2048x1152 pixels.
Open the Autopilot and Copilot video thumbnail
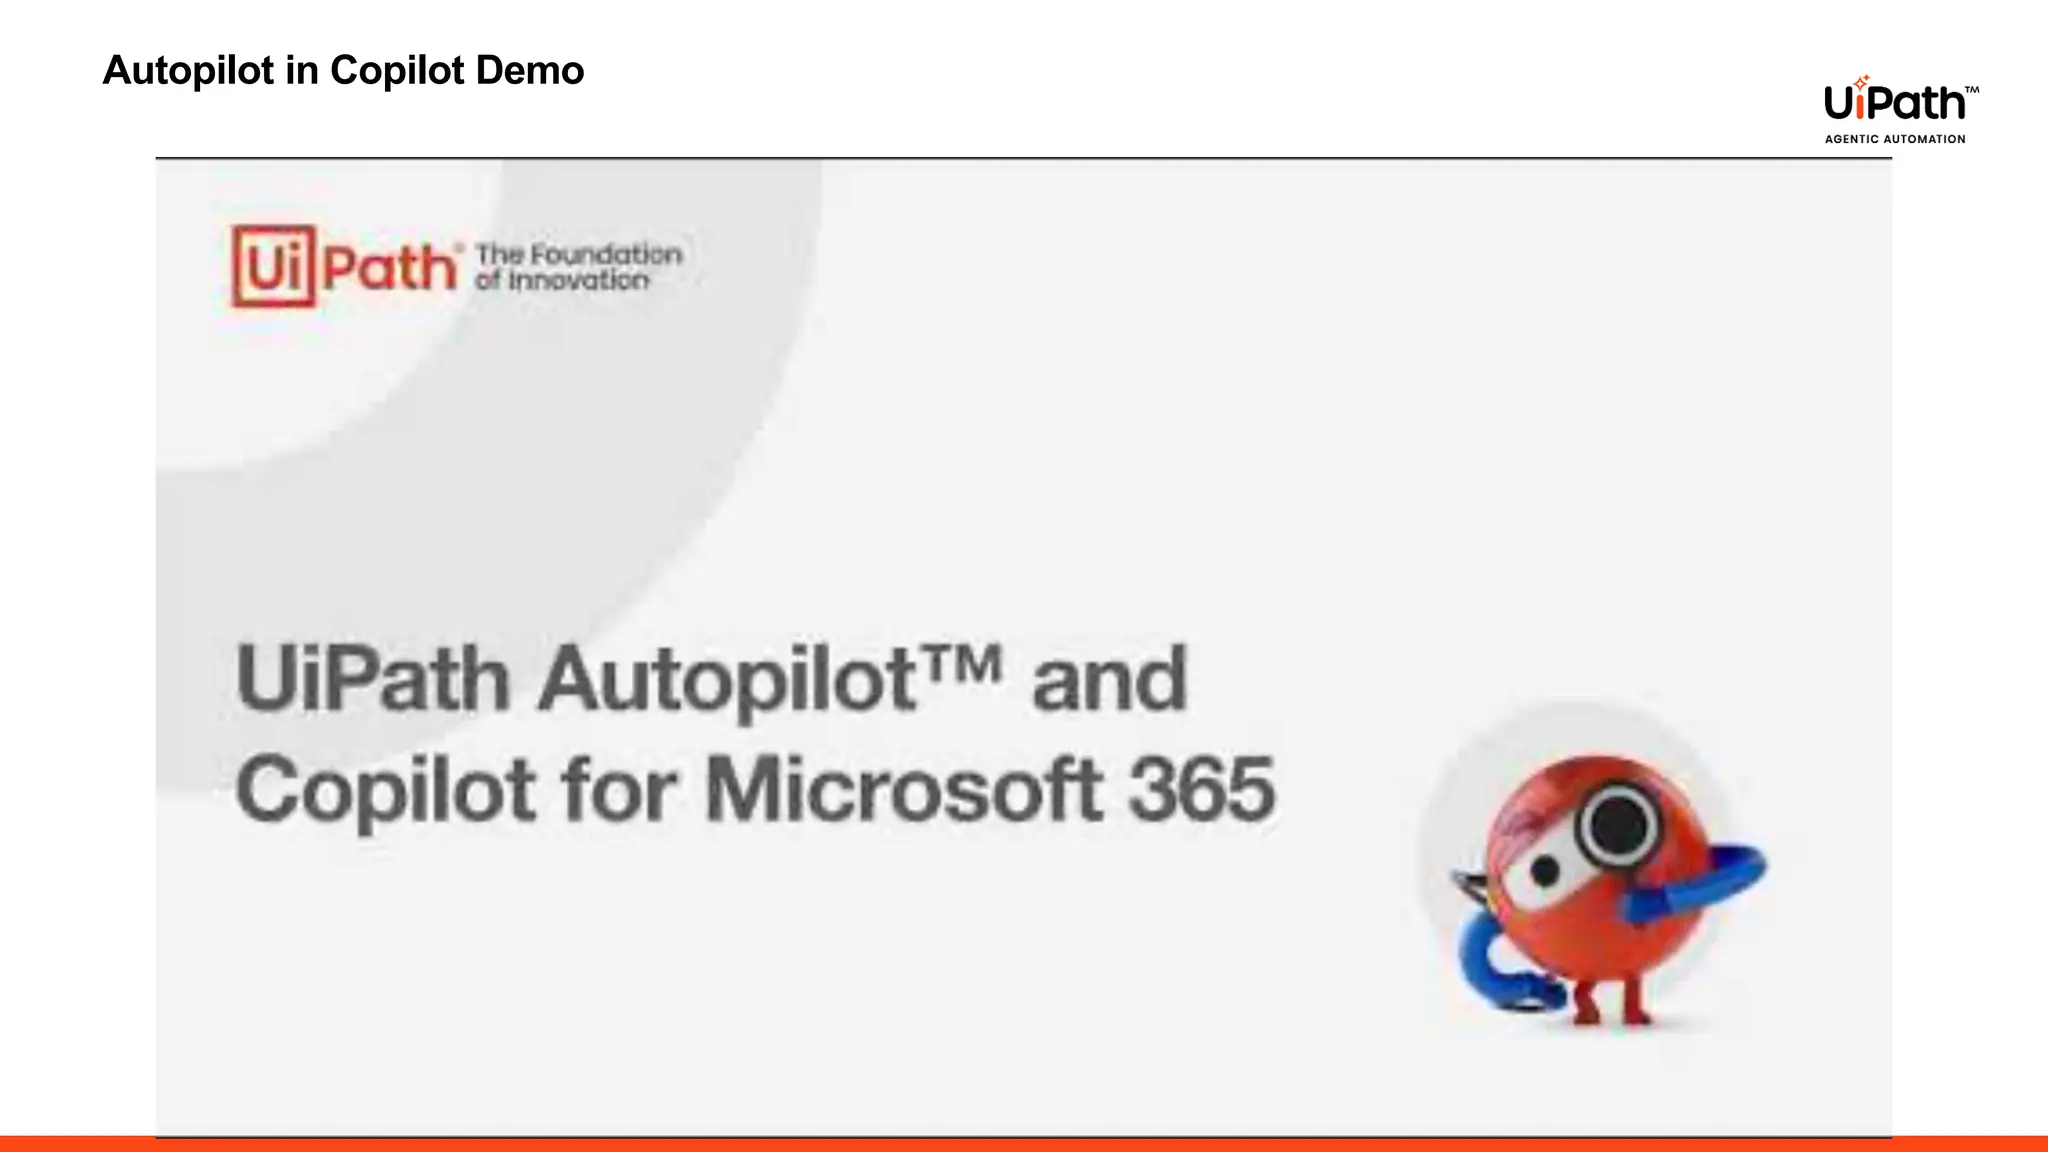tap(1023, 647)
